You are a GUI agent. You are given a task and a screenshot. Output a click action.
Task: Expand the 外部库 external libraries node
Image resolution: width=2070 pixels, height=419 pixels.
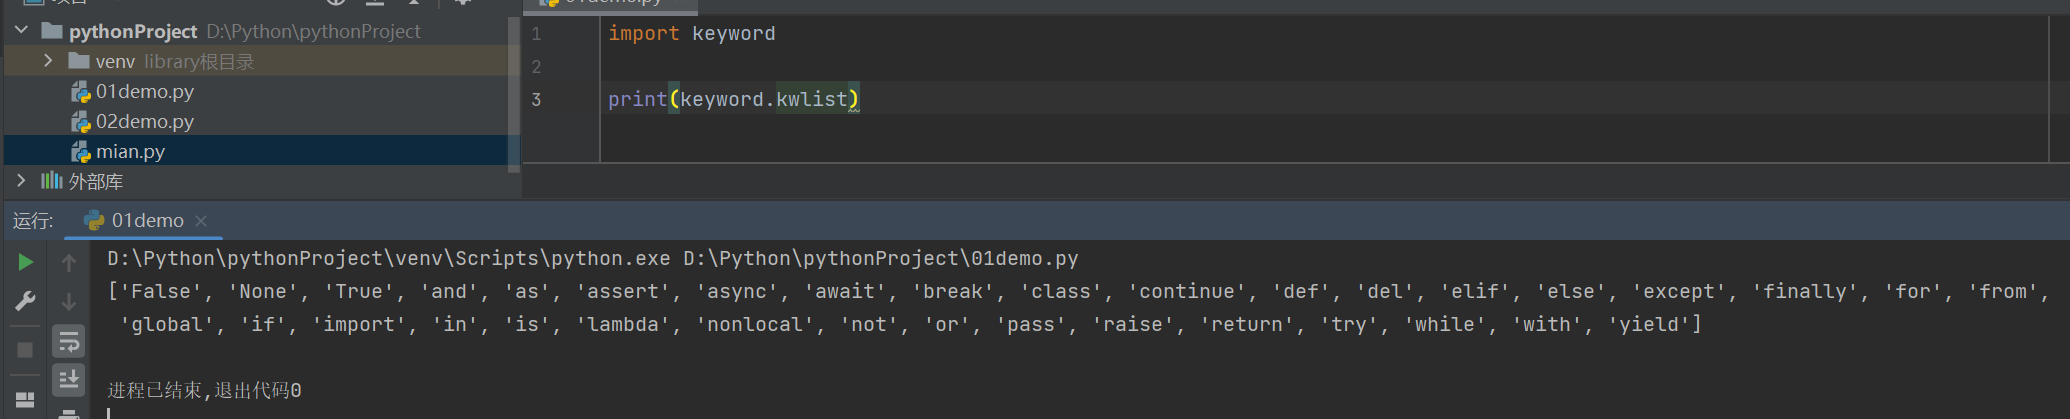click(21, 181)
